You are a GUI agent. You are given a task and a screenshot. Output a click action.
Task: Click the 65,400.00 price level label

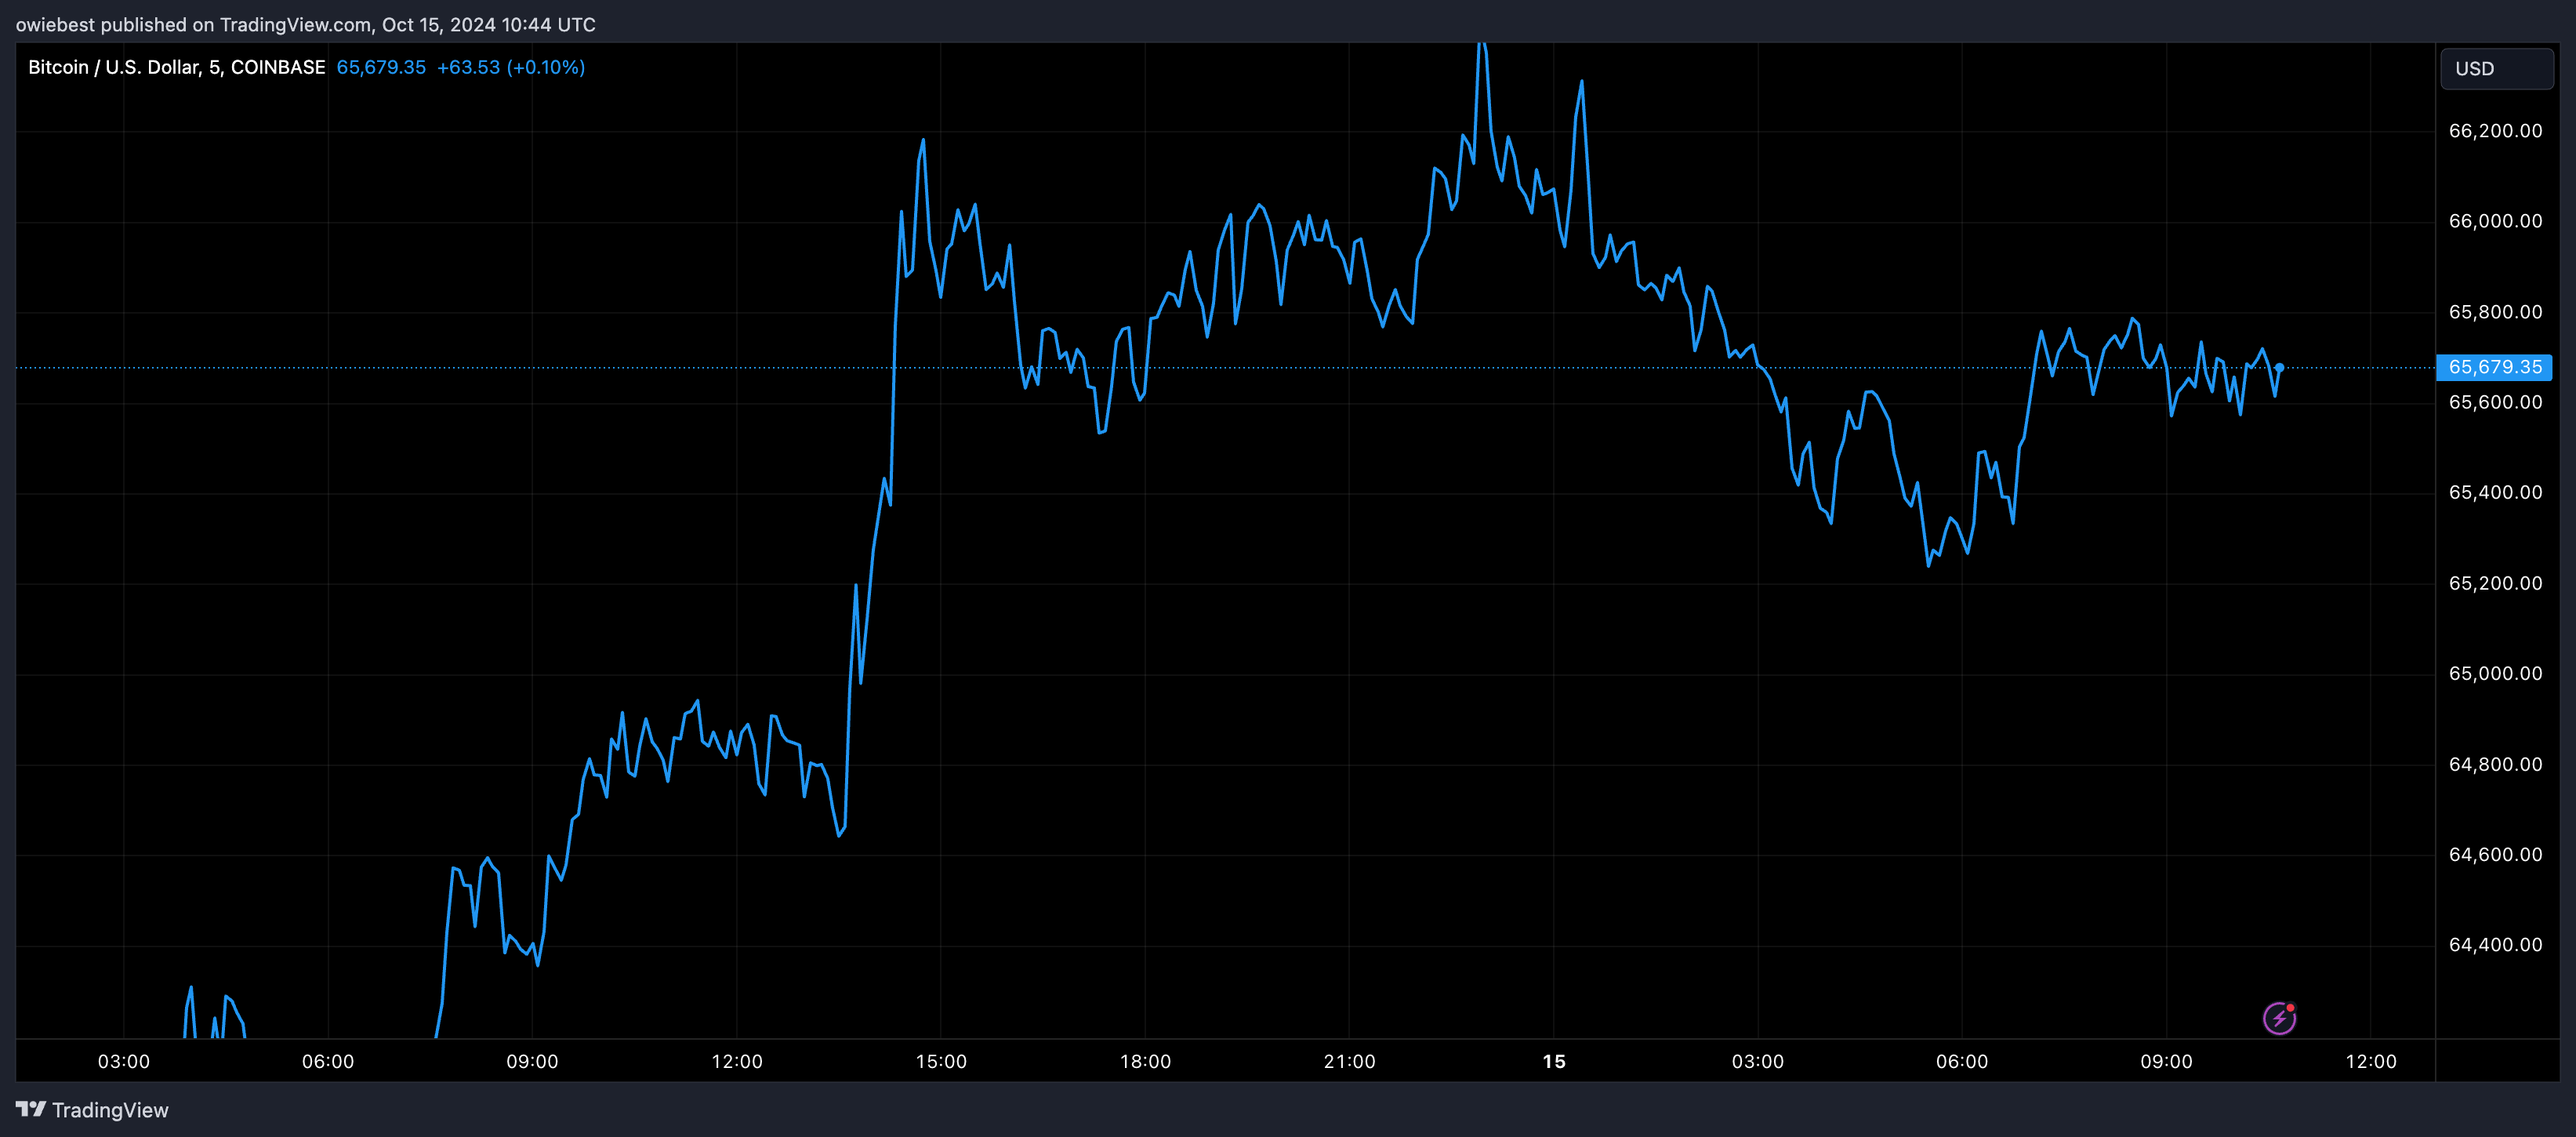click(2495, 492)
